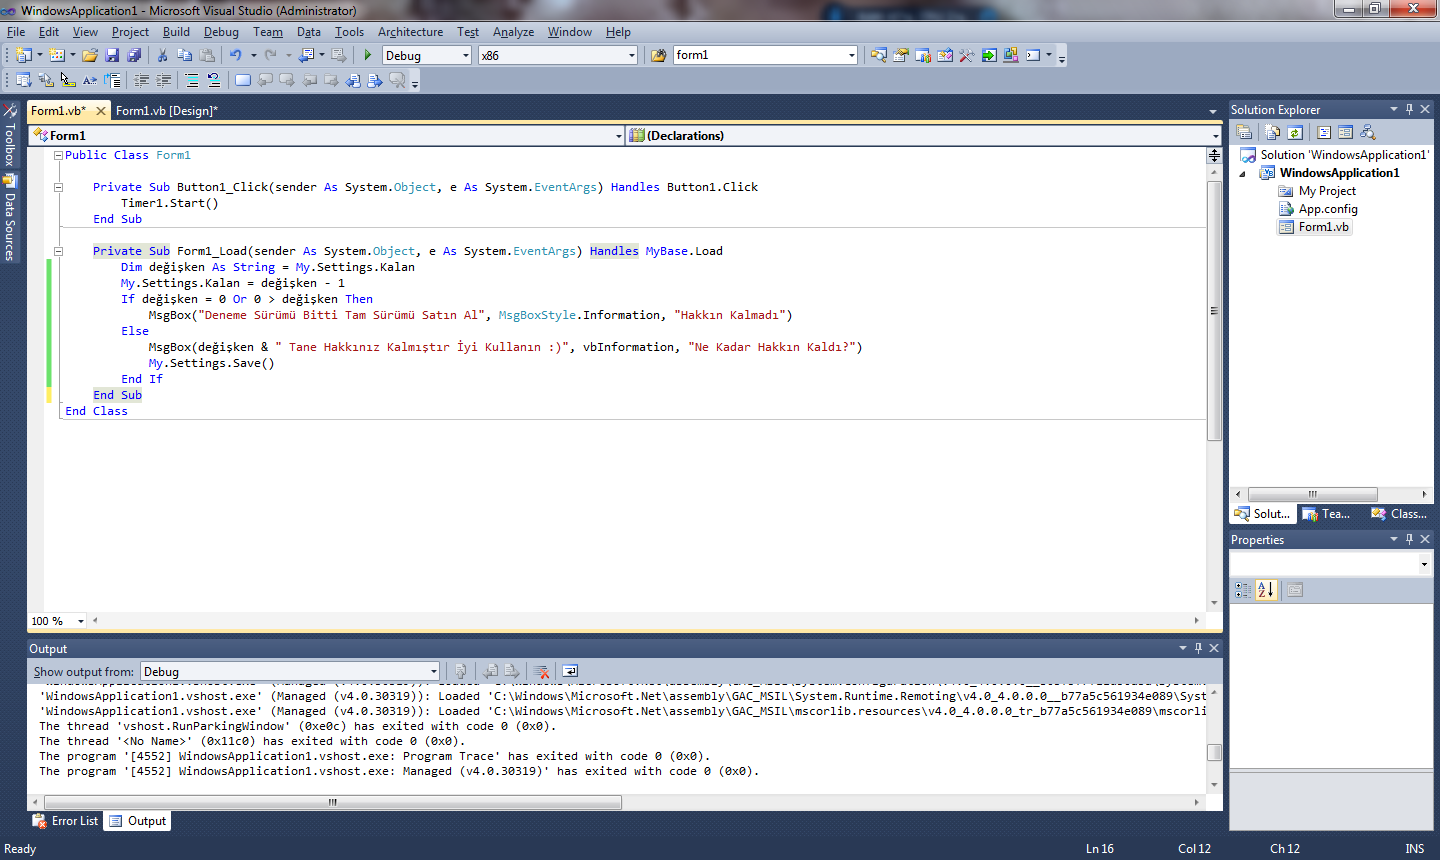Switch Properties panel to Alphabetical sorting

coord(1266,590)
